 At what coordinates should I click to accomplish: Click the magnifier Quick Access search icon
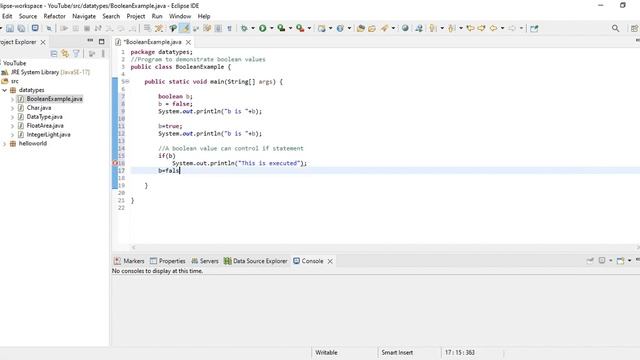pyautogui.click(x=616, y=28)
